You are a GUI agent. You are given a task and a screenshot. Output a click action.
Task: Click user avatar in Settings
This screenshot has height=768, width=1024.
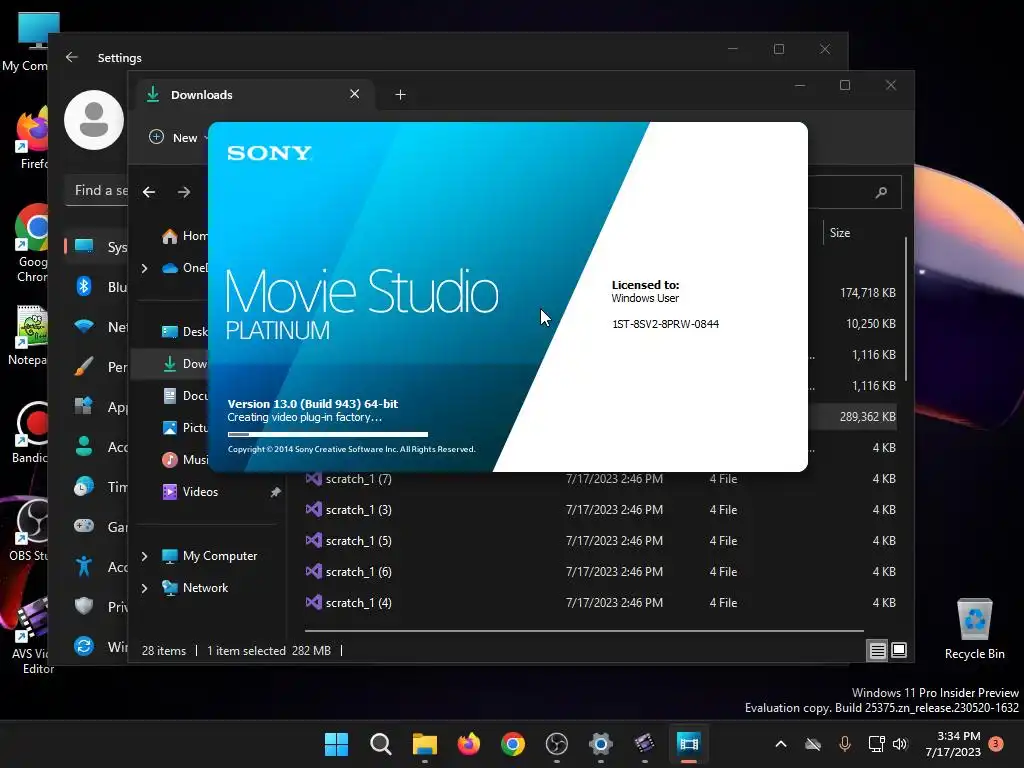(x=94, y=120)
